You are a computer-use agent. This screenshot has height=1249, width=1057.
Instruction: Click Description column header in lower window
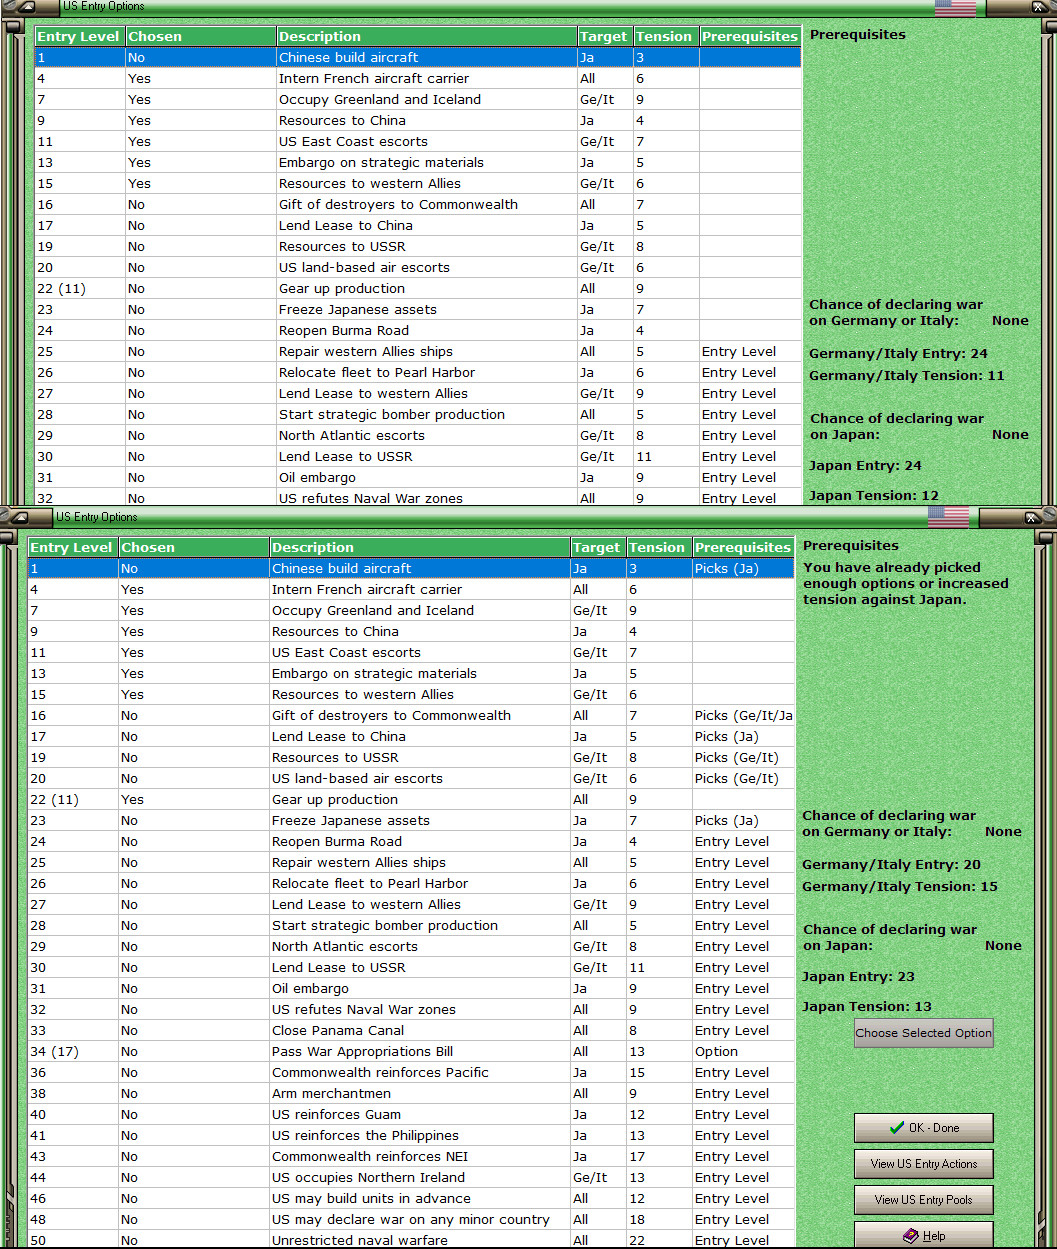pyautogui.click(x=419, y=547)
